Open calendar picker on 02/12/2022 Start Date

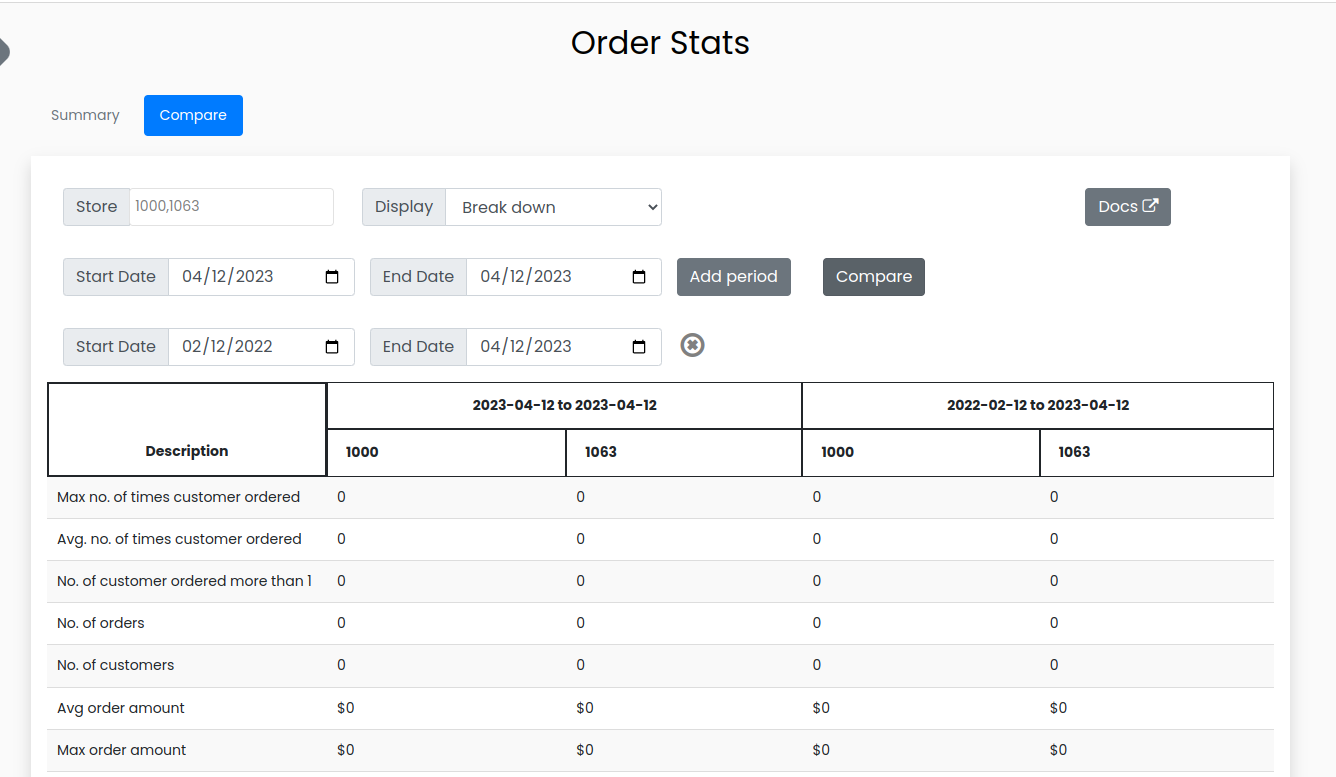point(333,347)
